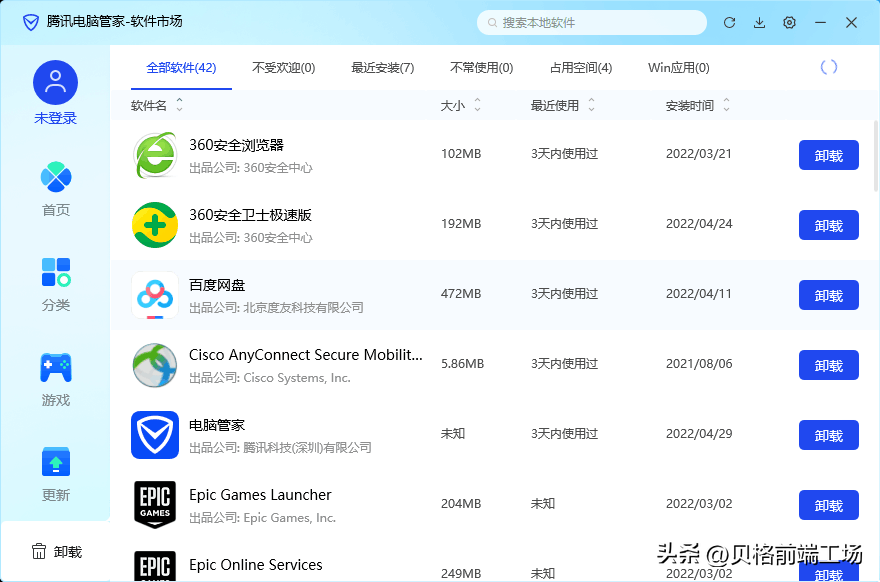The width and height of the screenshot is (880, 582).
Task: Switch to 占用空间(4) tab
Action: [x=581, y=68]
